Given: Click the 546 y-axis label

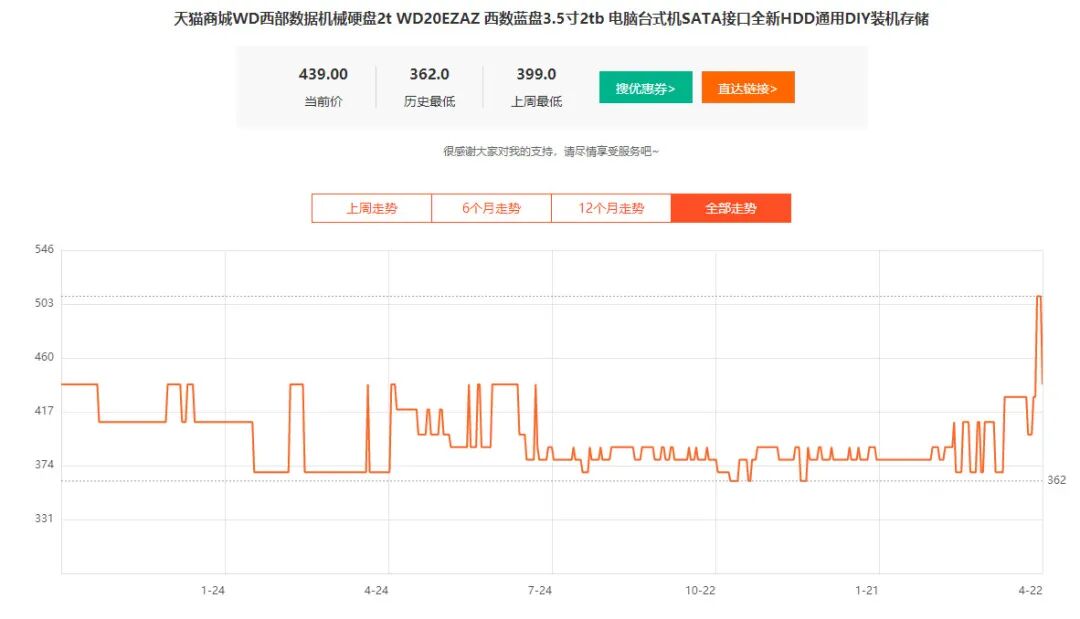Looking at the screenshot, I should tap(44, 249).
